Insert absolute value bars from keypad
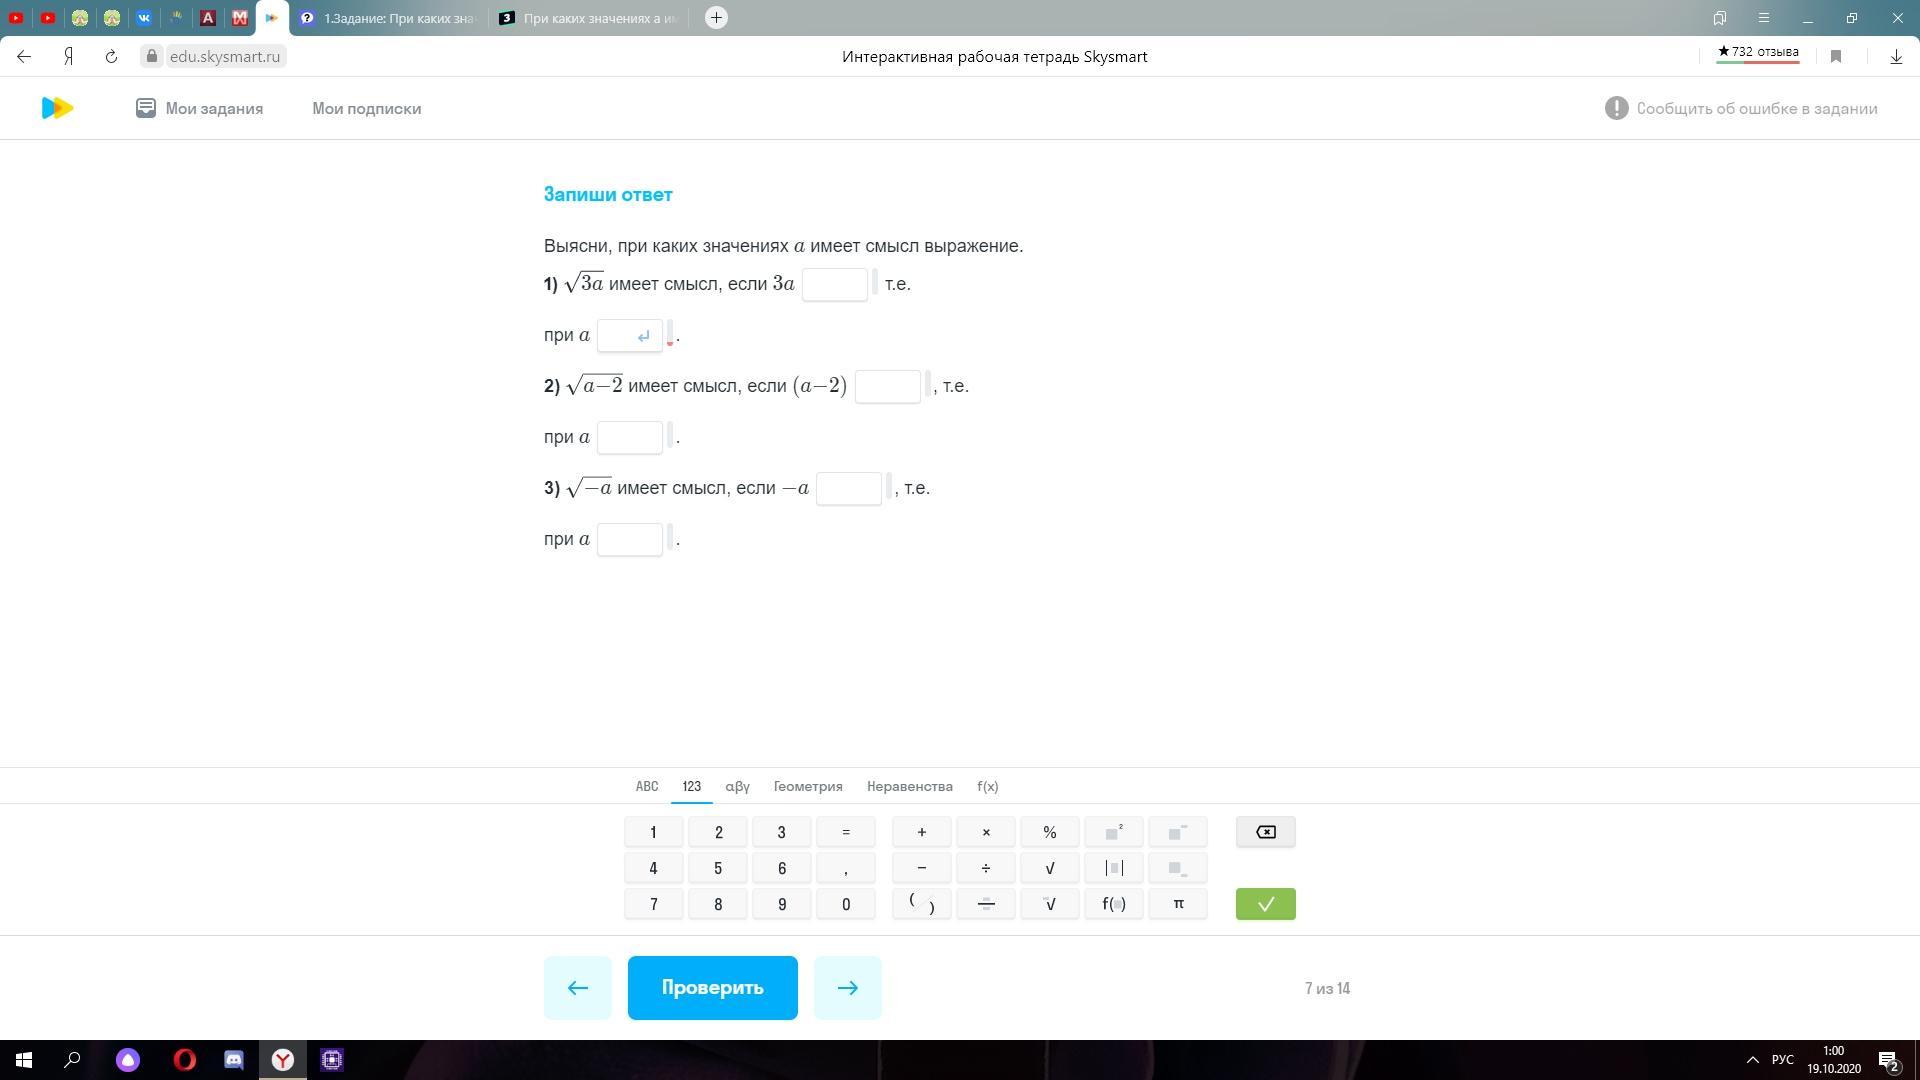The image size is (1920, 1080). [x=1113, y=868]
